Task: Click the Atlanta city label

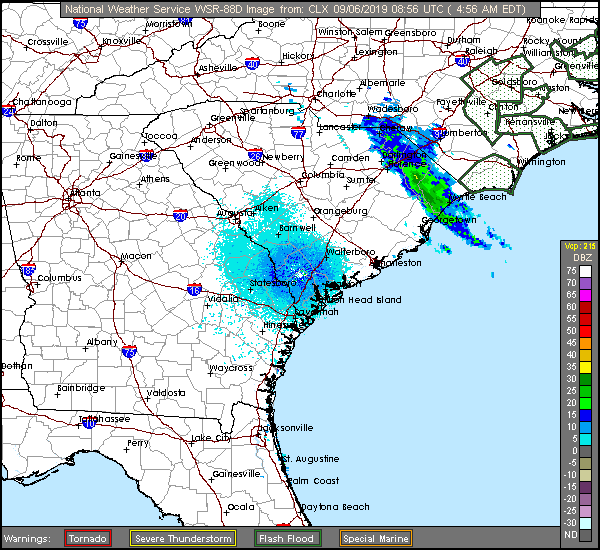Action: pyautogui.click(x=86, y=193)
